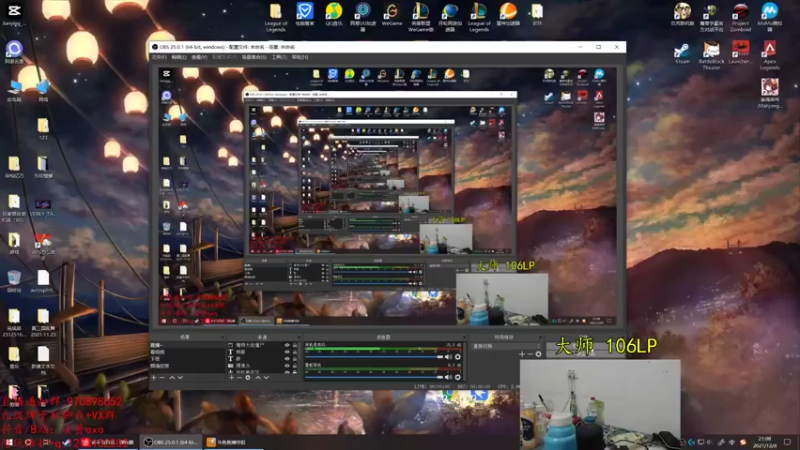Open the transition type dropdown in Scene Transitions
Image resolution: width=800 pixels, height=450 pixels.
point(506,346)
